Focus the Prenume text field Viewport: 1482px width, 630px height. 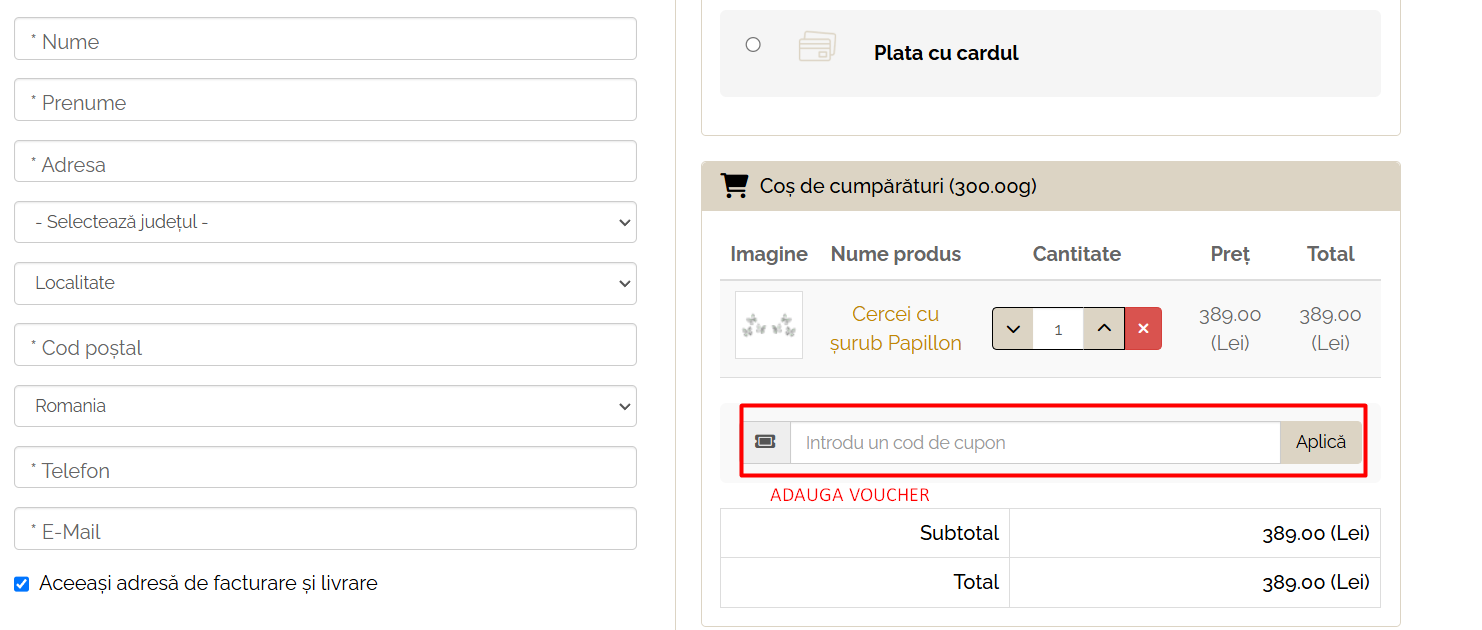click(x=325, y=100)
